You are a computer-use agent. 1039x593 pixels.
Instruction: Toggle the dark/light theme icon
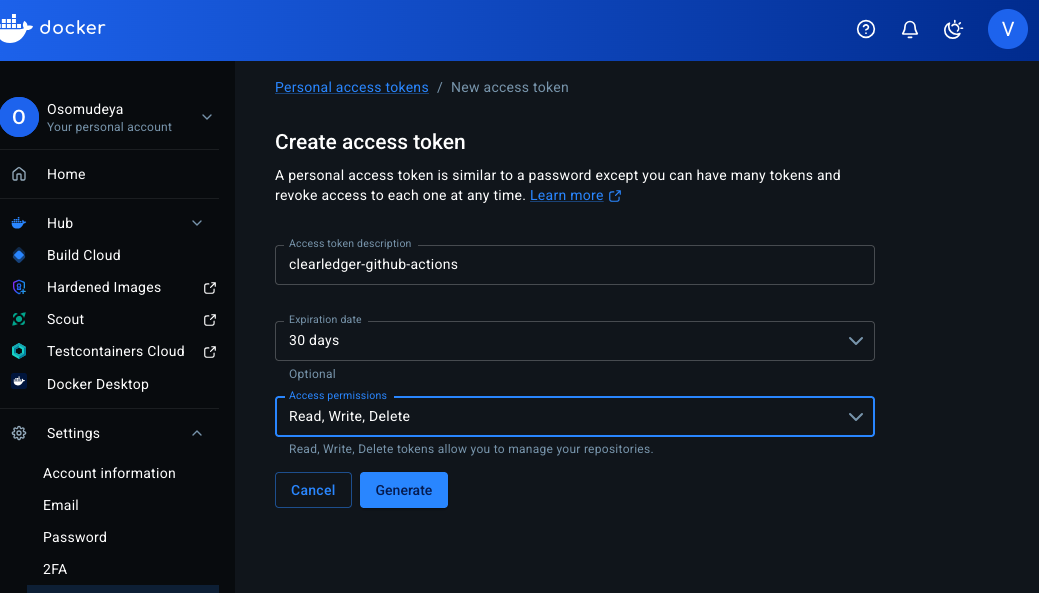953,29
